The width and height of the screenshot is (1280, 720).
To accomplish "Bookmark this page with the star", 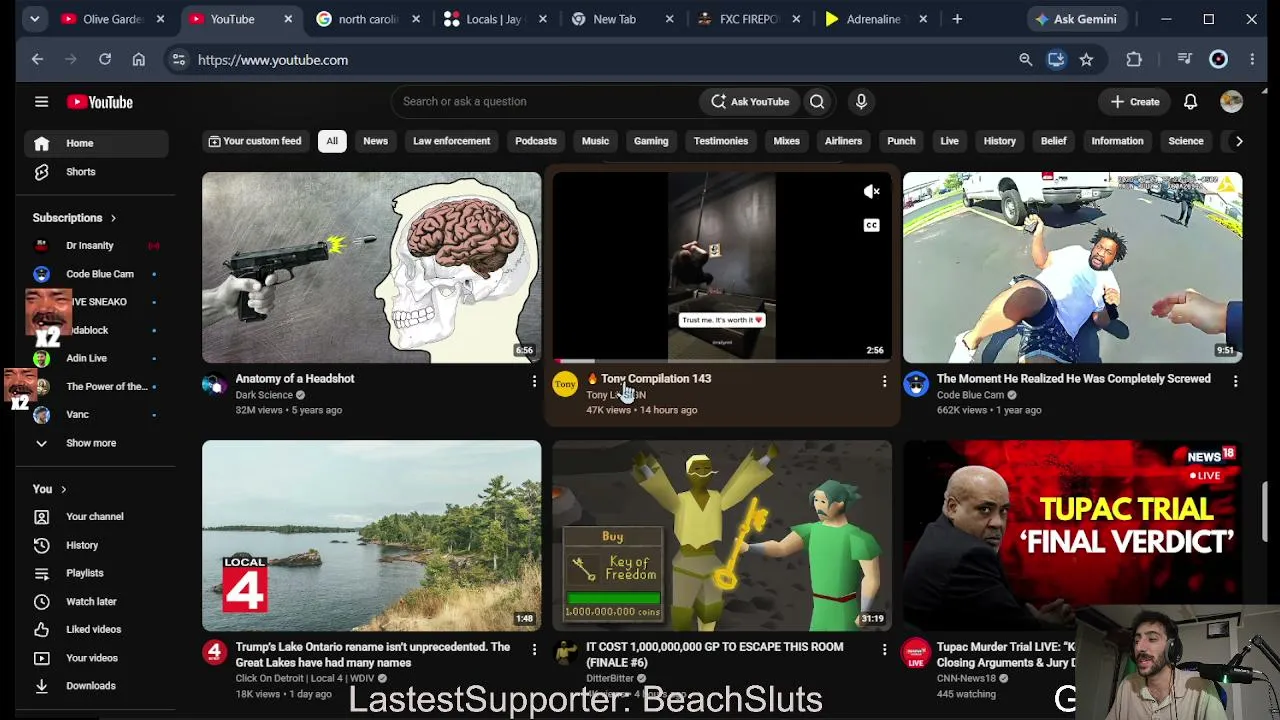I will pyautogui.click(x=1086, y=60).
